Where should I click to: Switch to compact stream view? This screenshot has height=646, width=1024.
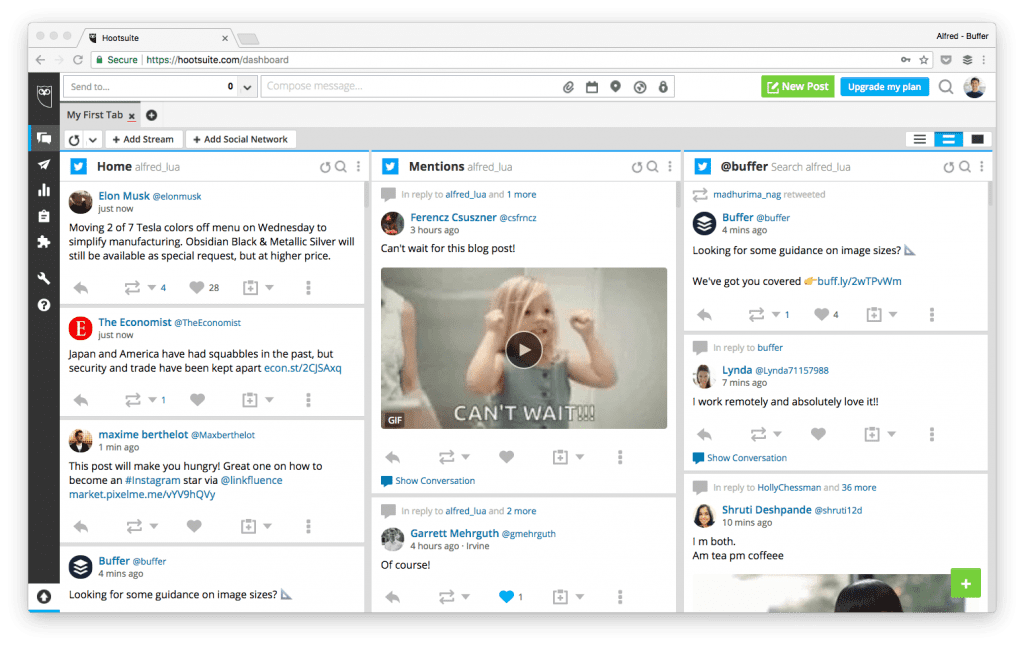click(920, 139)
